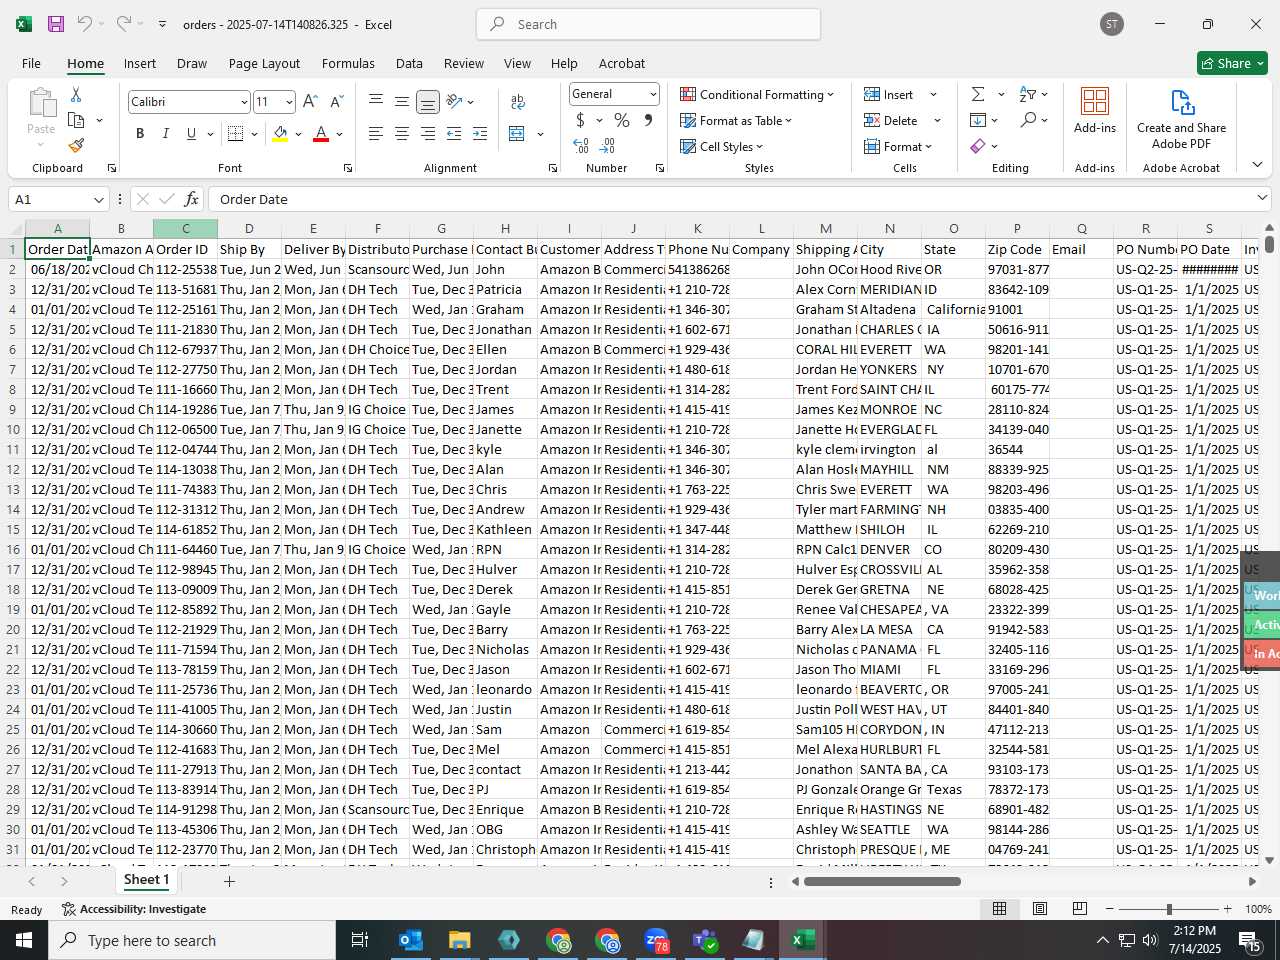Apply red font color swatch

point(321,134)
